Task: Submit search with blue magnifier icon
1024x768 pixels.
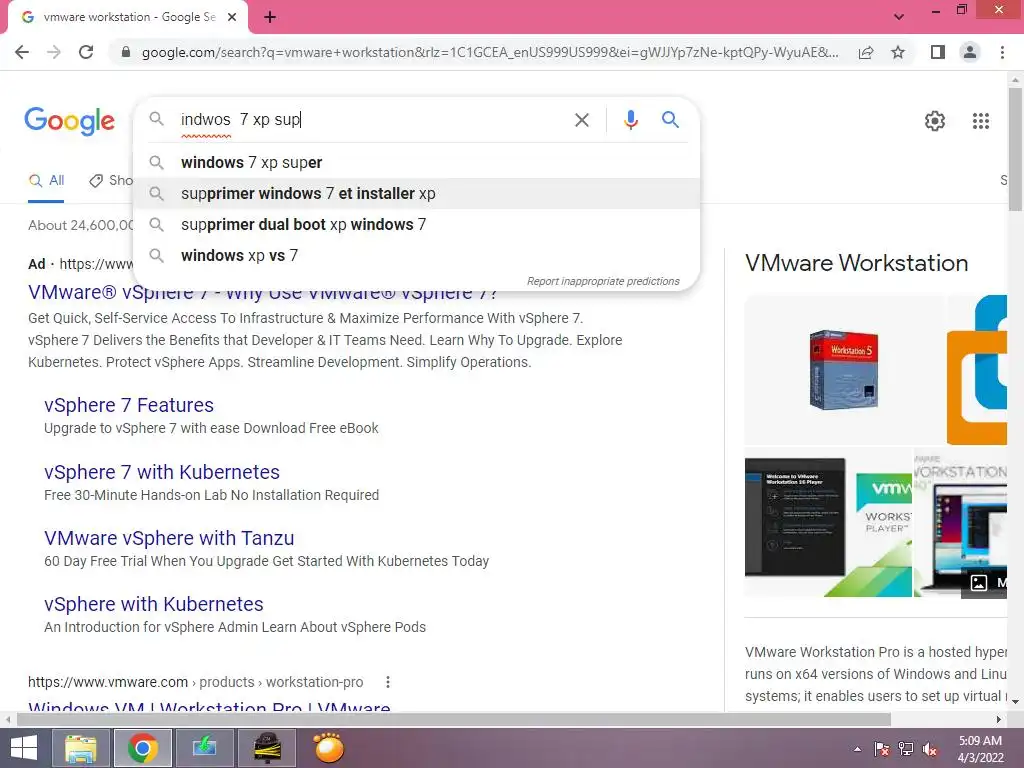Action: 670,120
